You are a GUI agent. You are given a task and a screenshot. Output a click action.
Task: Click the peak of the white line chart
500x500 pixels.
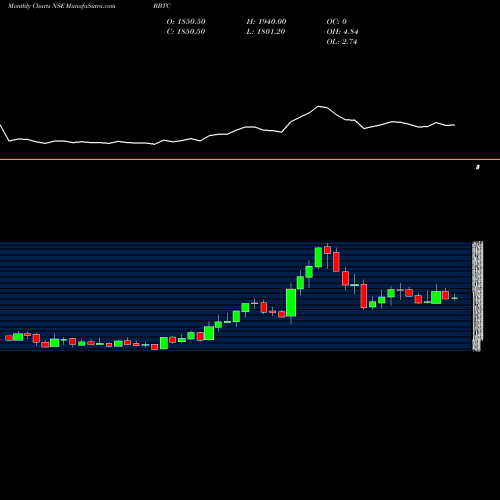click(319, 106)
